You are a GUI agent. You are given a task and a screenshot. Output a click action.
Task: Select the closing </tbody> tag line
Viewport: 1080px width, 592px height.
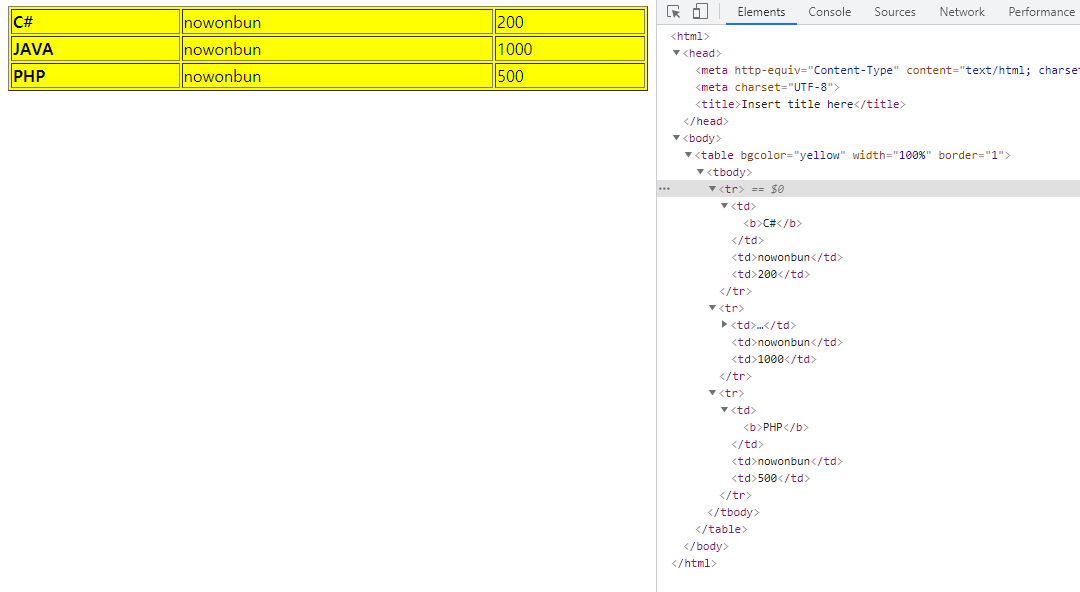point(733,512)
